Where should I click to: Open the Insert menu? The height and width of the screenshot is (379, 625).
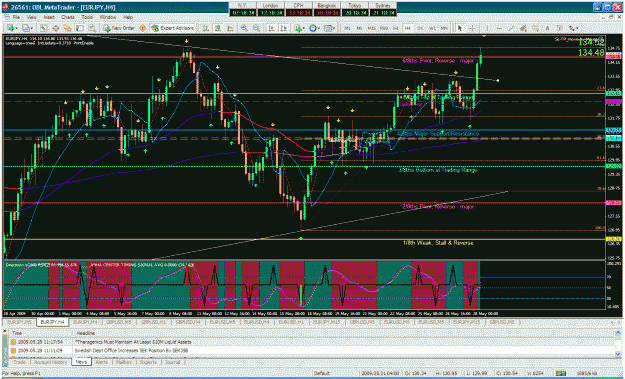pos(49,18)
